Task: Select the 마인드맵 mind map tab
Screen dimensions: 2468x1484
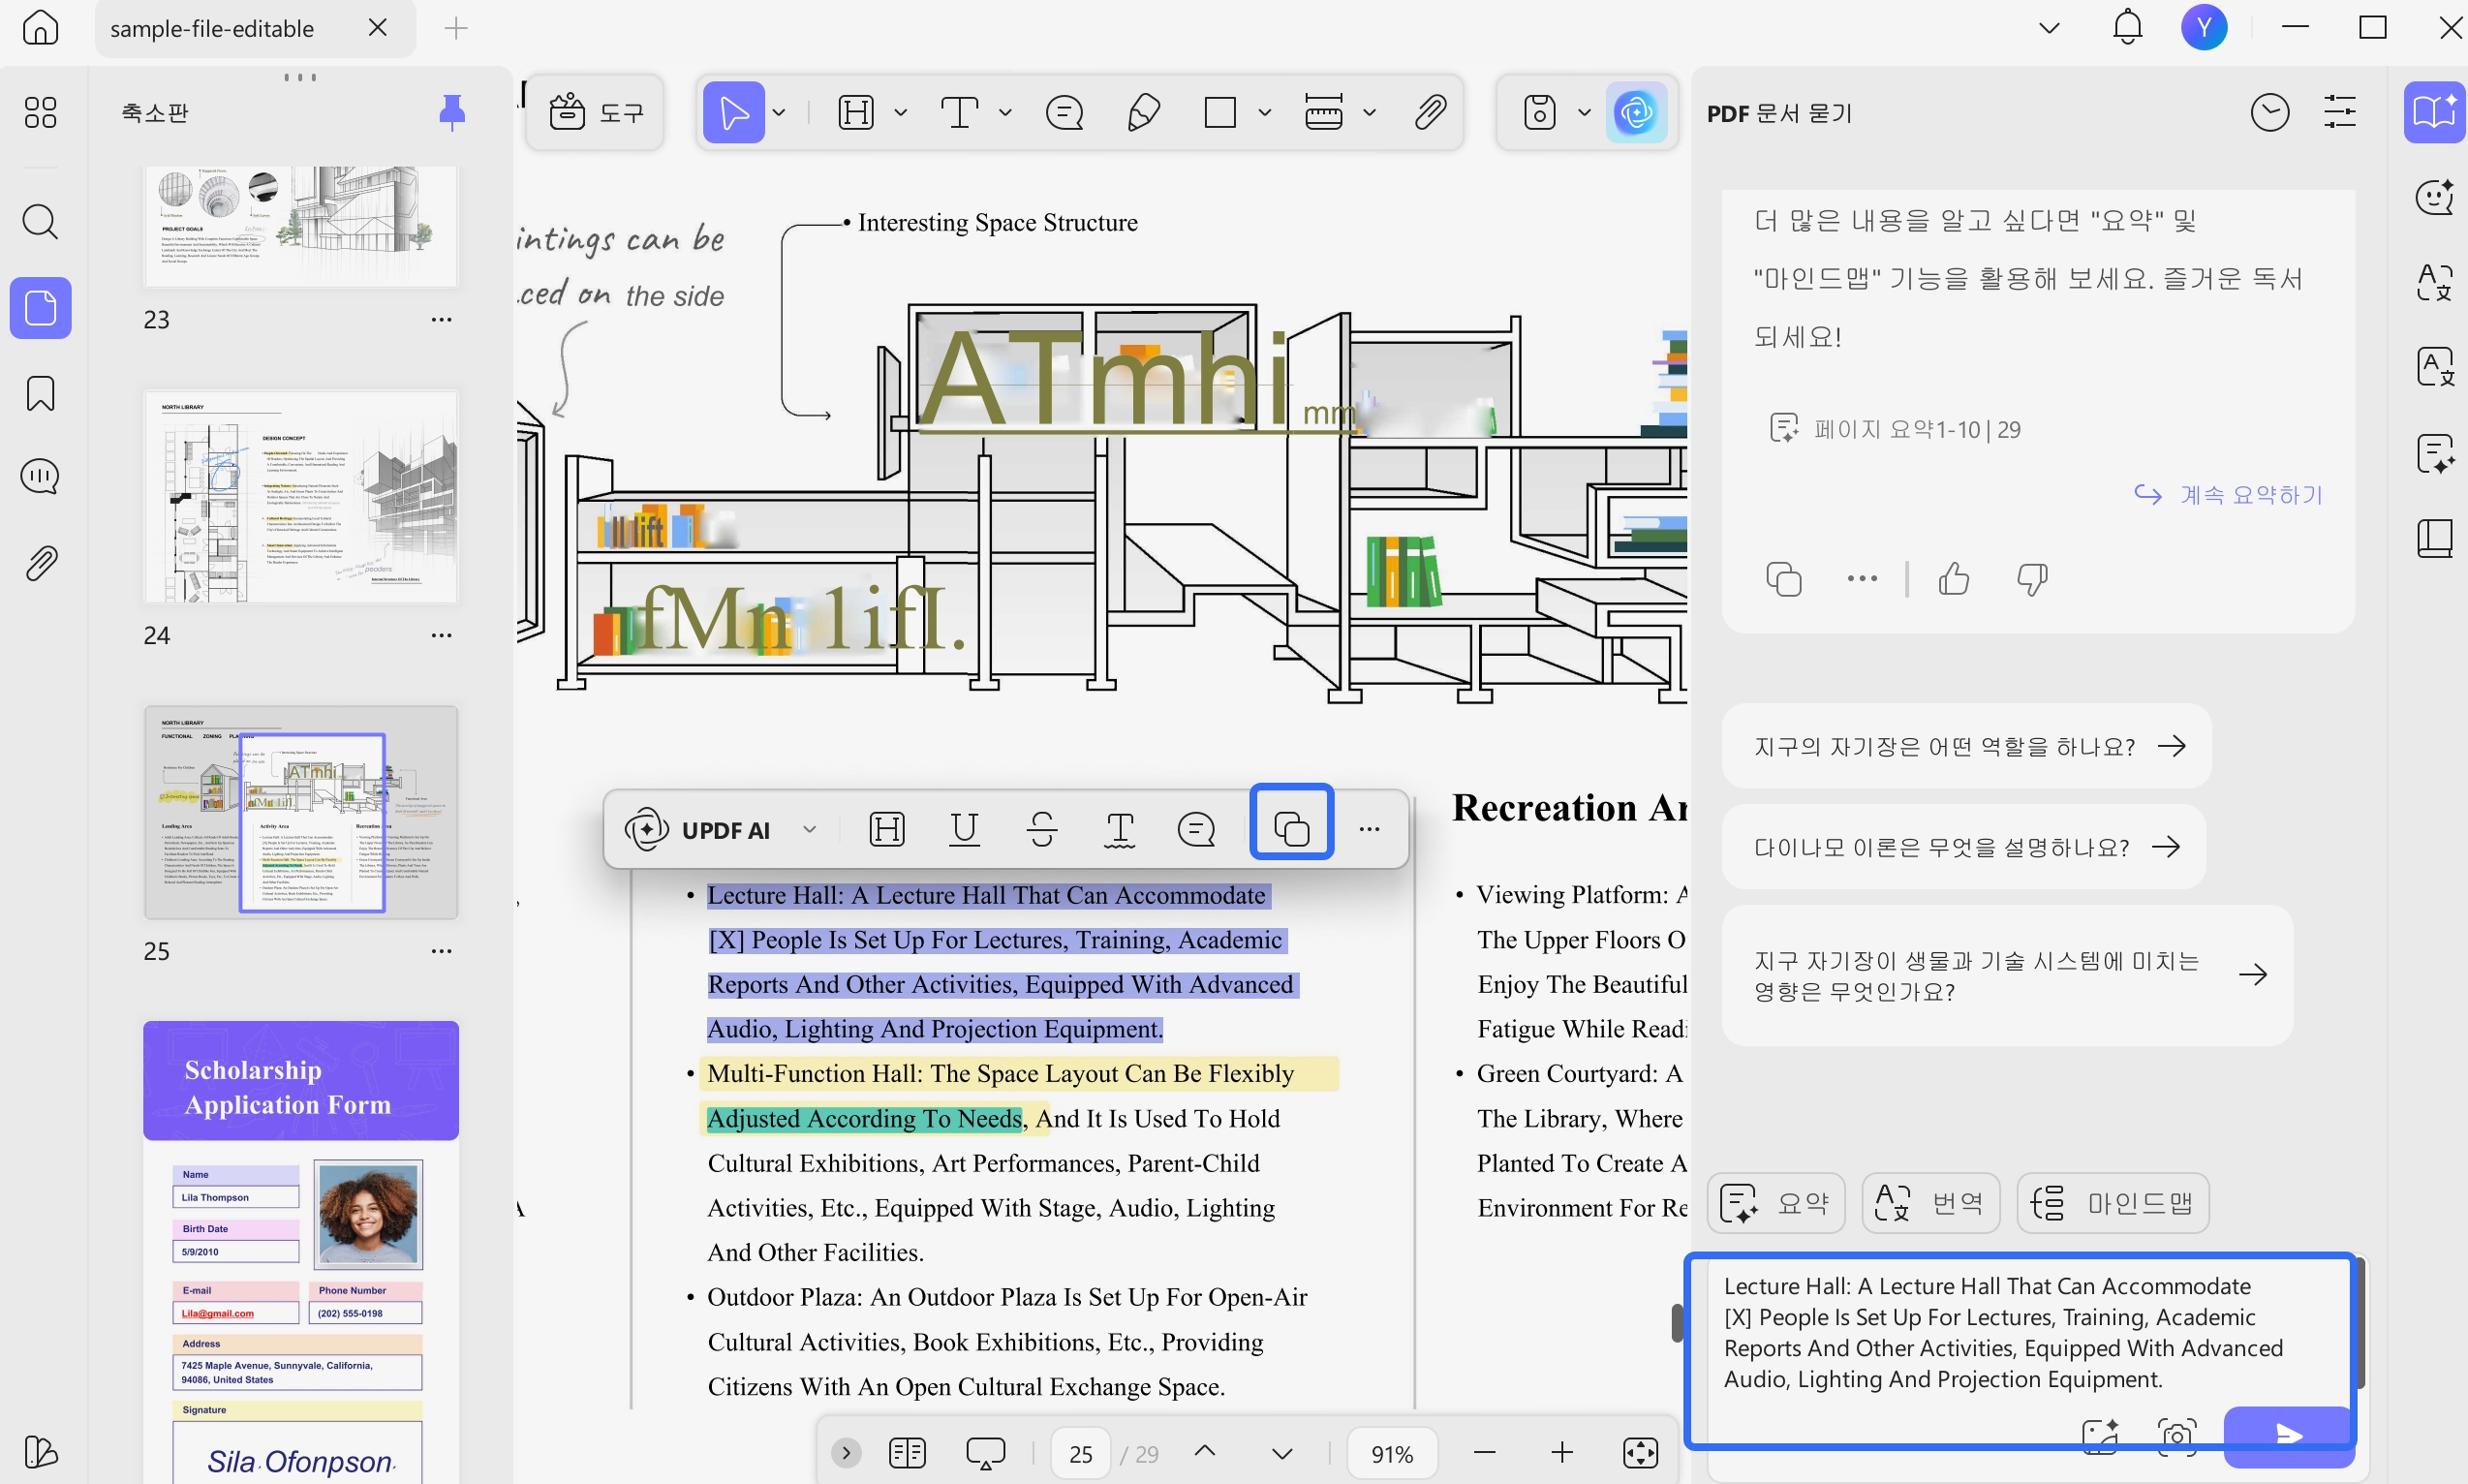Action: click(2112, 1202)
